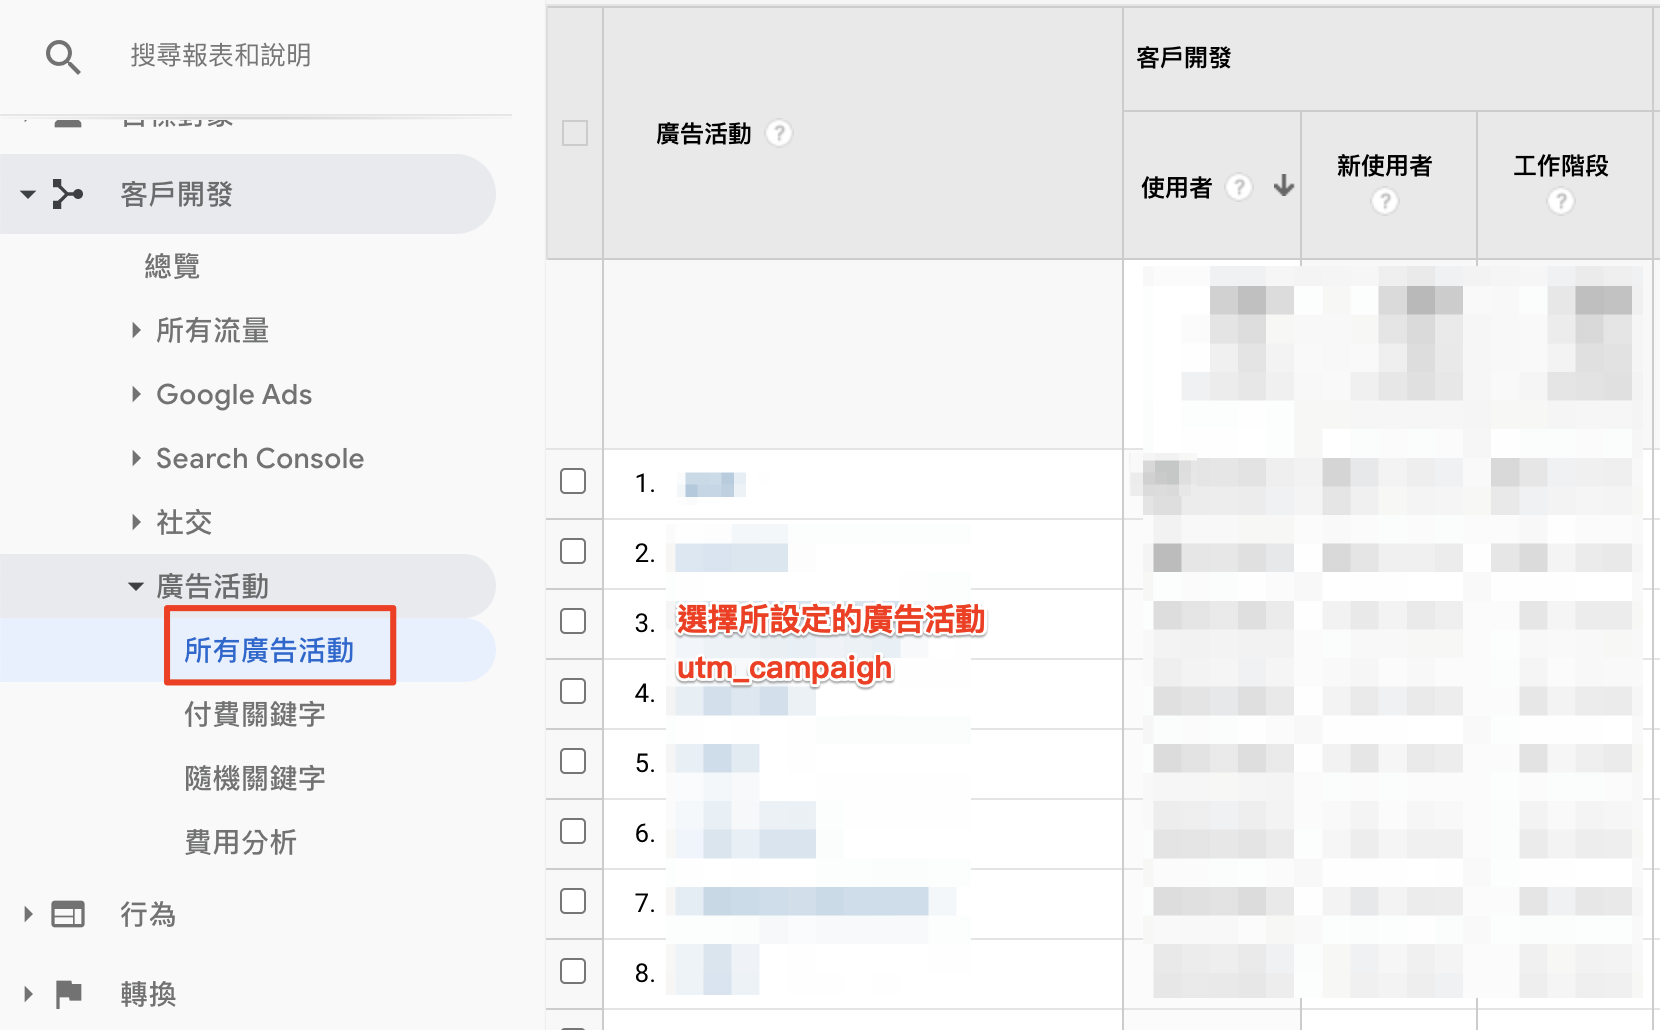Expand the 所有流量 submenu
This screenshot has height=1030, width=1660.
click(x=136, y=330)
